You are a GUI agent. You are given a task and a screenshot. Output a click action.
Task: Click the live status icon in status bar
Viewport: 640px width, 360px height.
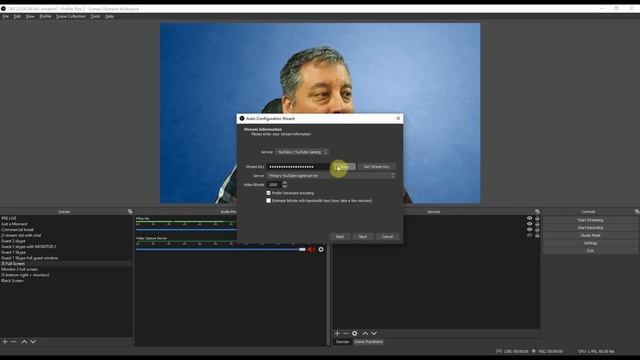[x=499, y=351]
